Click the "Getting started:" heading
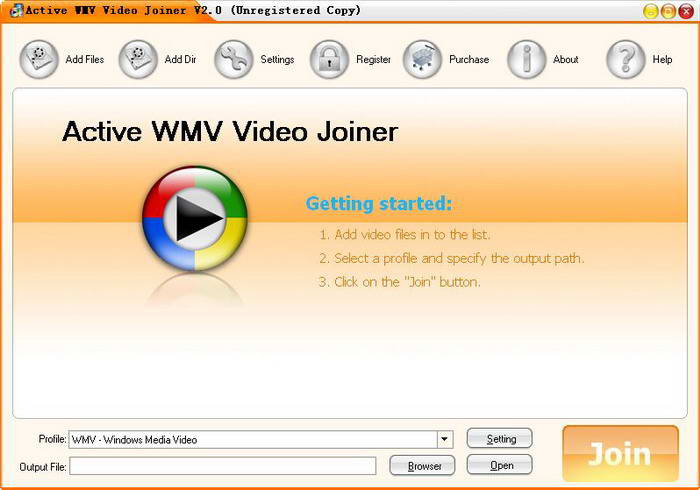Image resolution: width=700 pixels, height=490 pixels. [379, 203]
